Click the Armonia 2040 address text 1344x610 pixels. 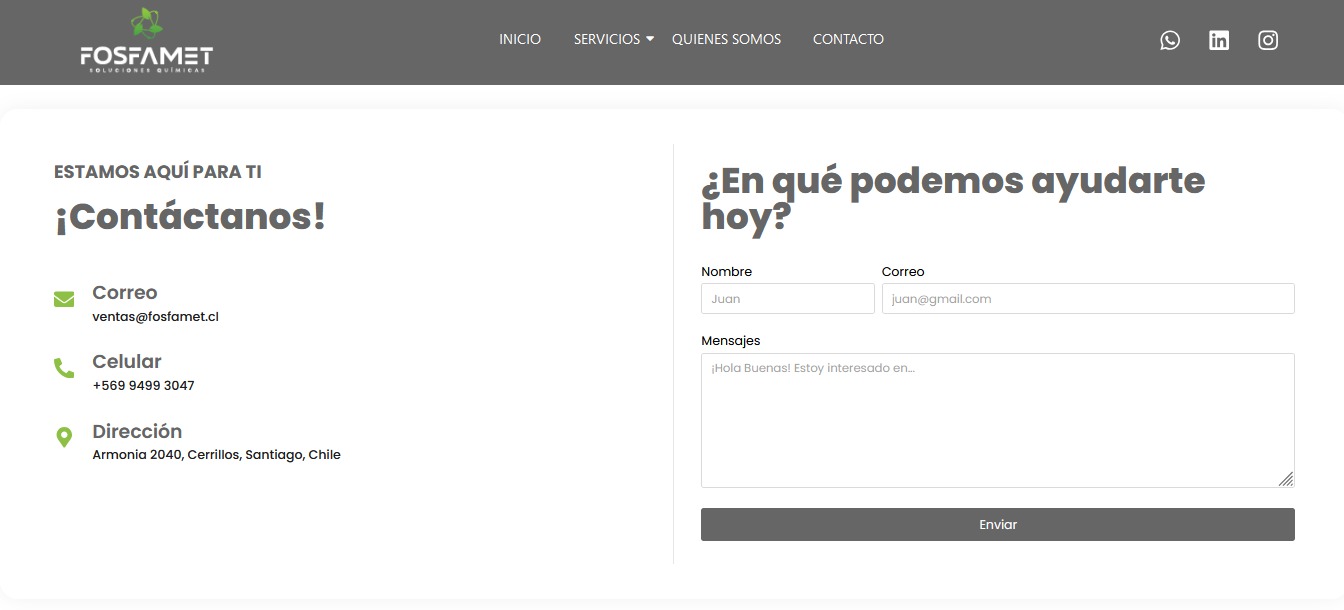pyautogui.click(x=216, y=455)
